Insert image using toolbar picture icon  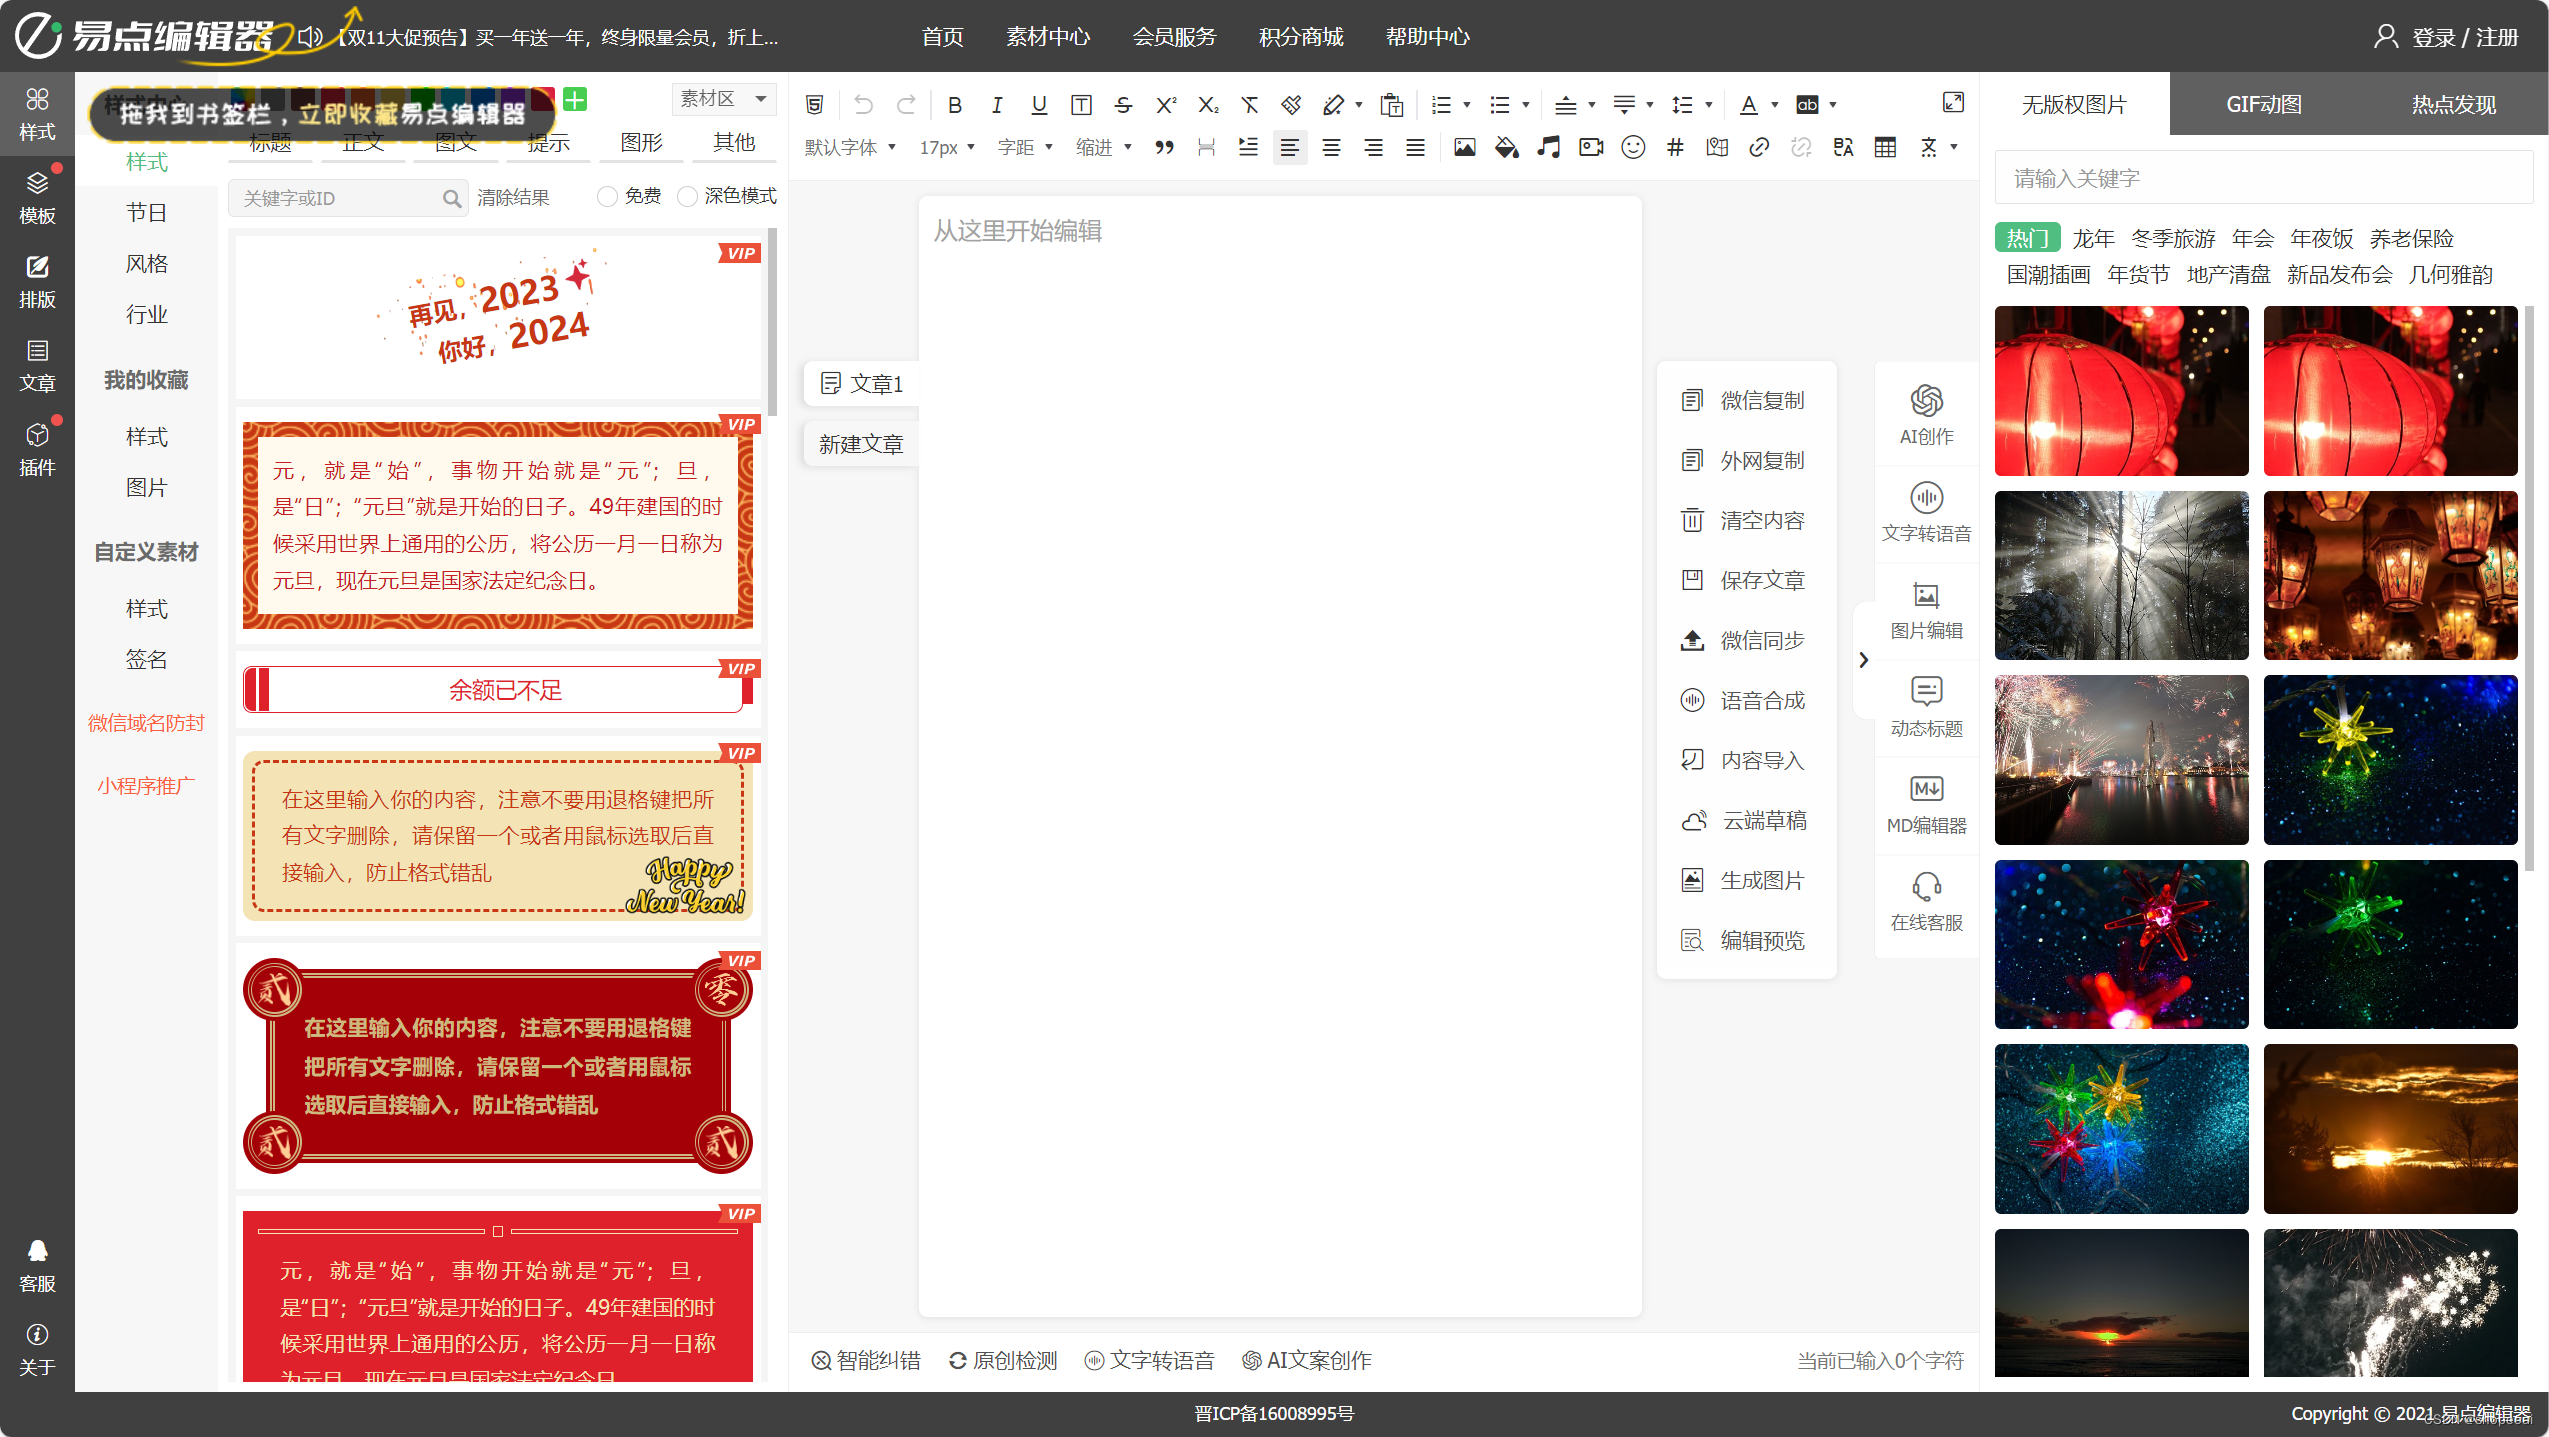point(1464,148)
